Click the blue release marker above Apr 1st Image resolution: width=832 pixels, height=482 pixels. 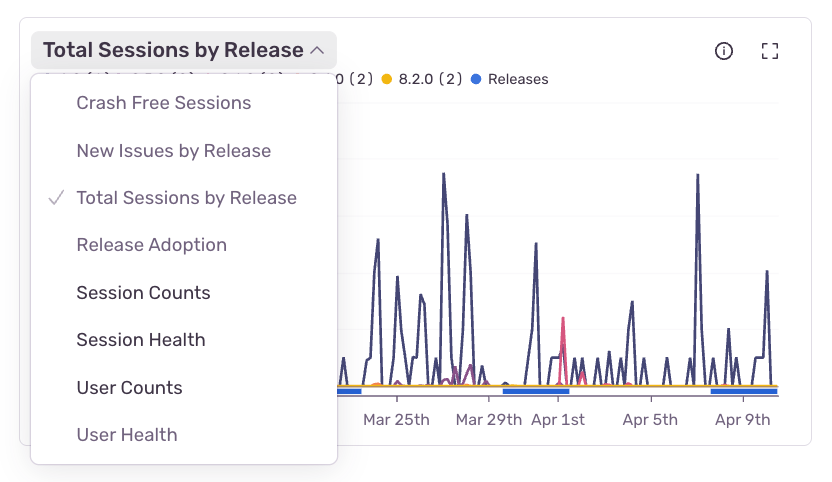click(x=535, y=391)
